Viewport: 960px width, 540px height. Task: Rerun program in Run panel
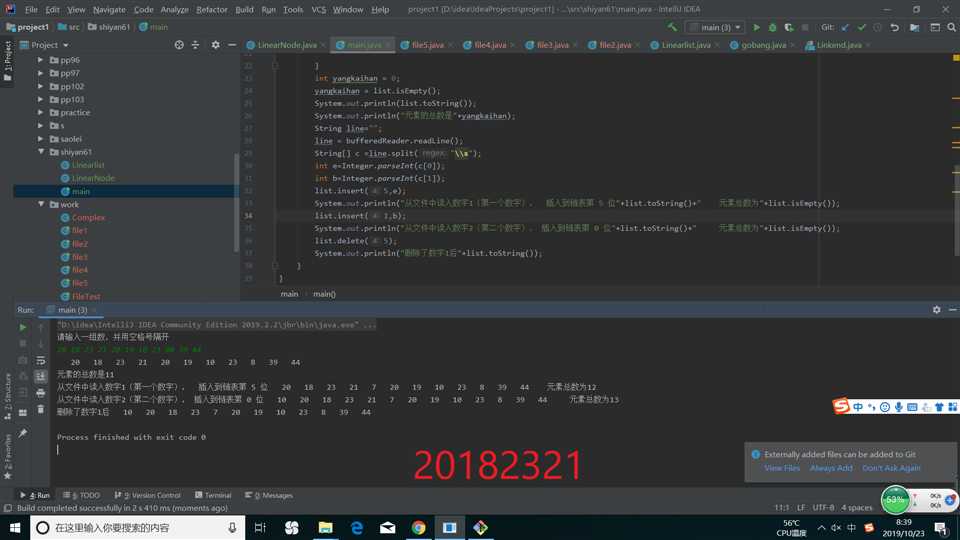(x=23, y=328)
